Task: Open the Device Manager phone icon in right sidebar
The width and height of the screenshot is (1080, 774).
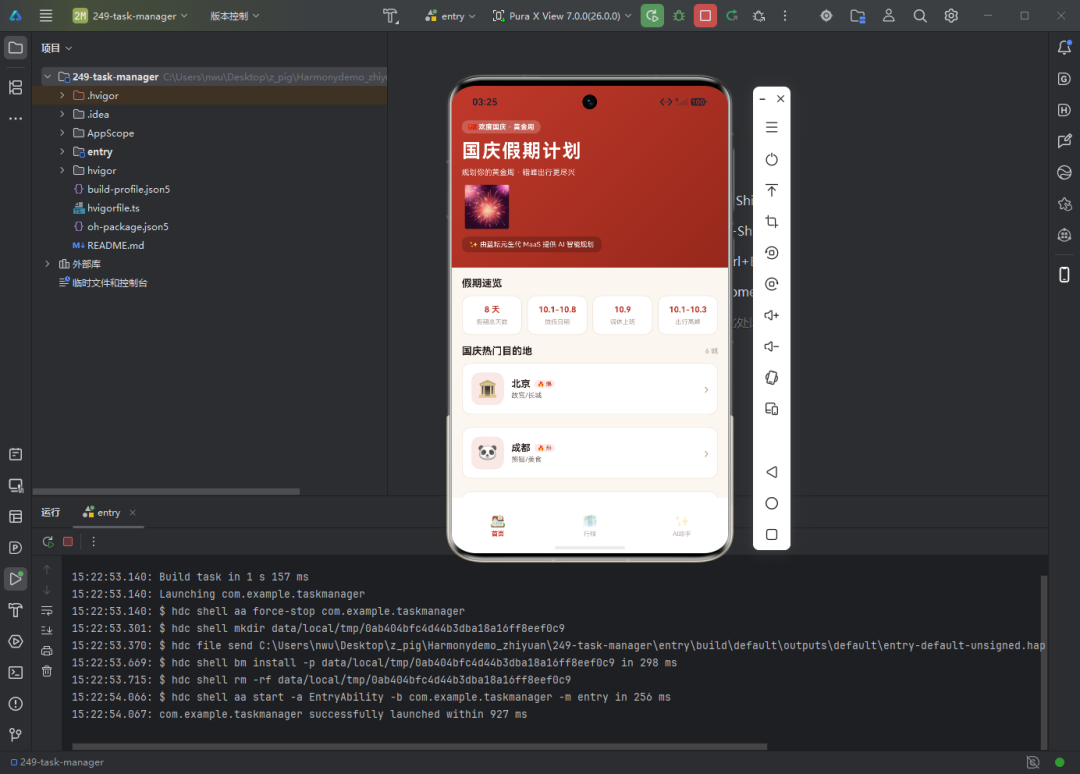Action: click(1064, 275)
